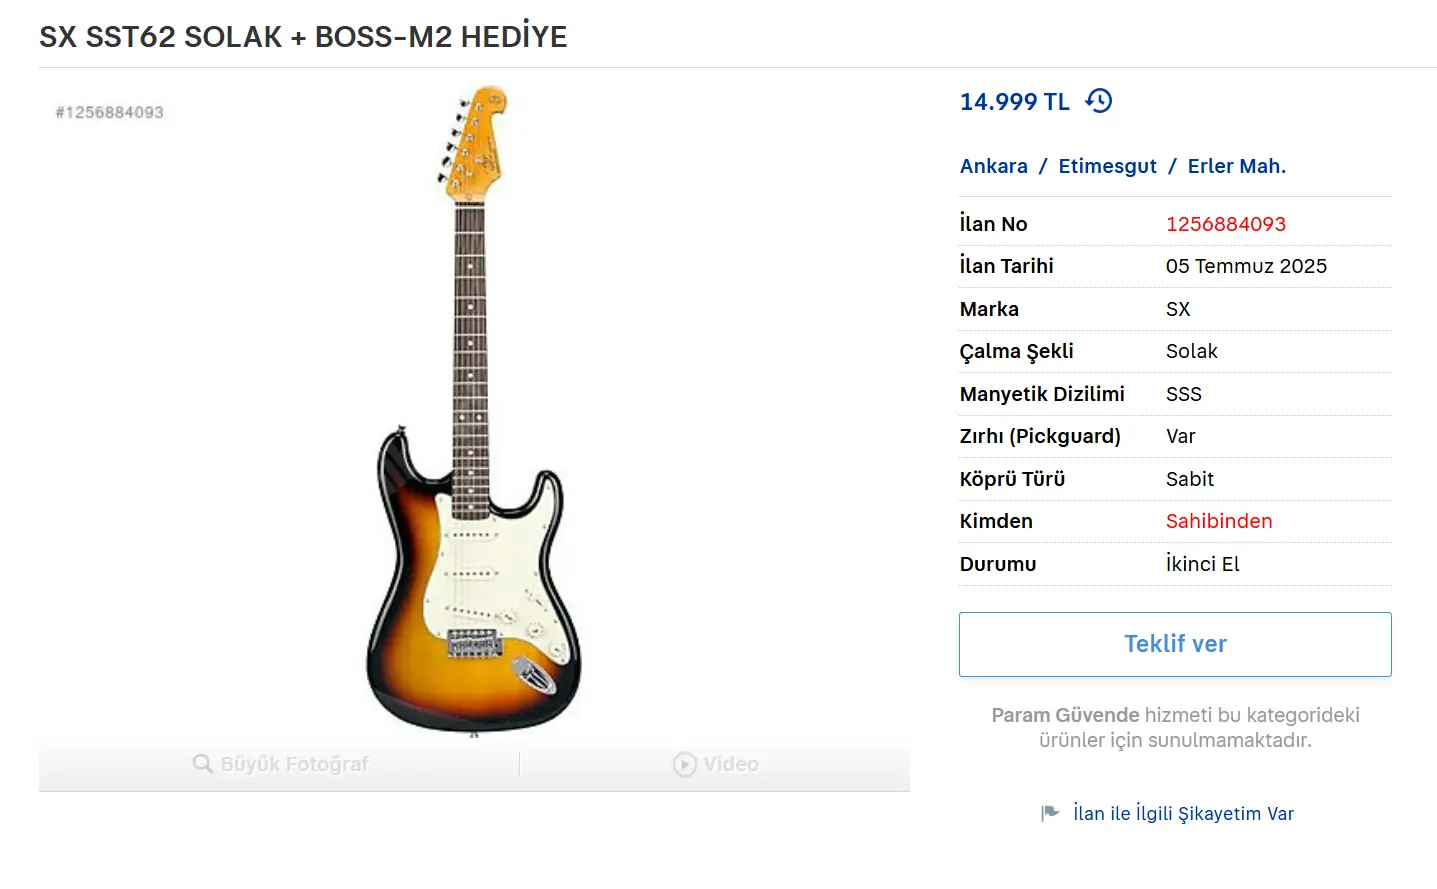The image size is (1437, 889).
Task: Click the flag icon for complaint
Action: click(x=1050, y=813)
